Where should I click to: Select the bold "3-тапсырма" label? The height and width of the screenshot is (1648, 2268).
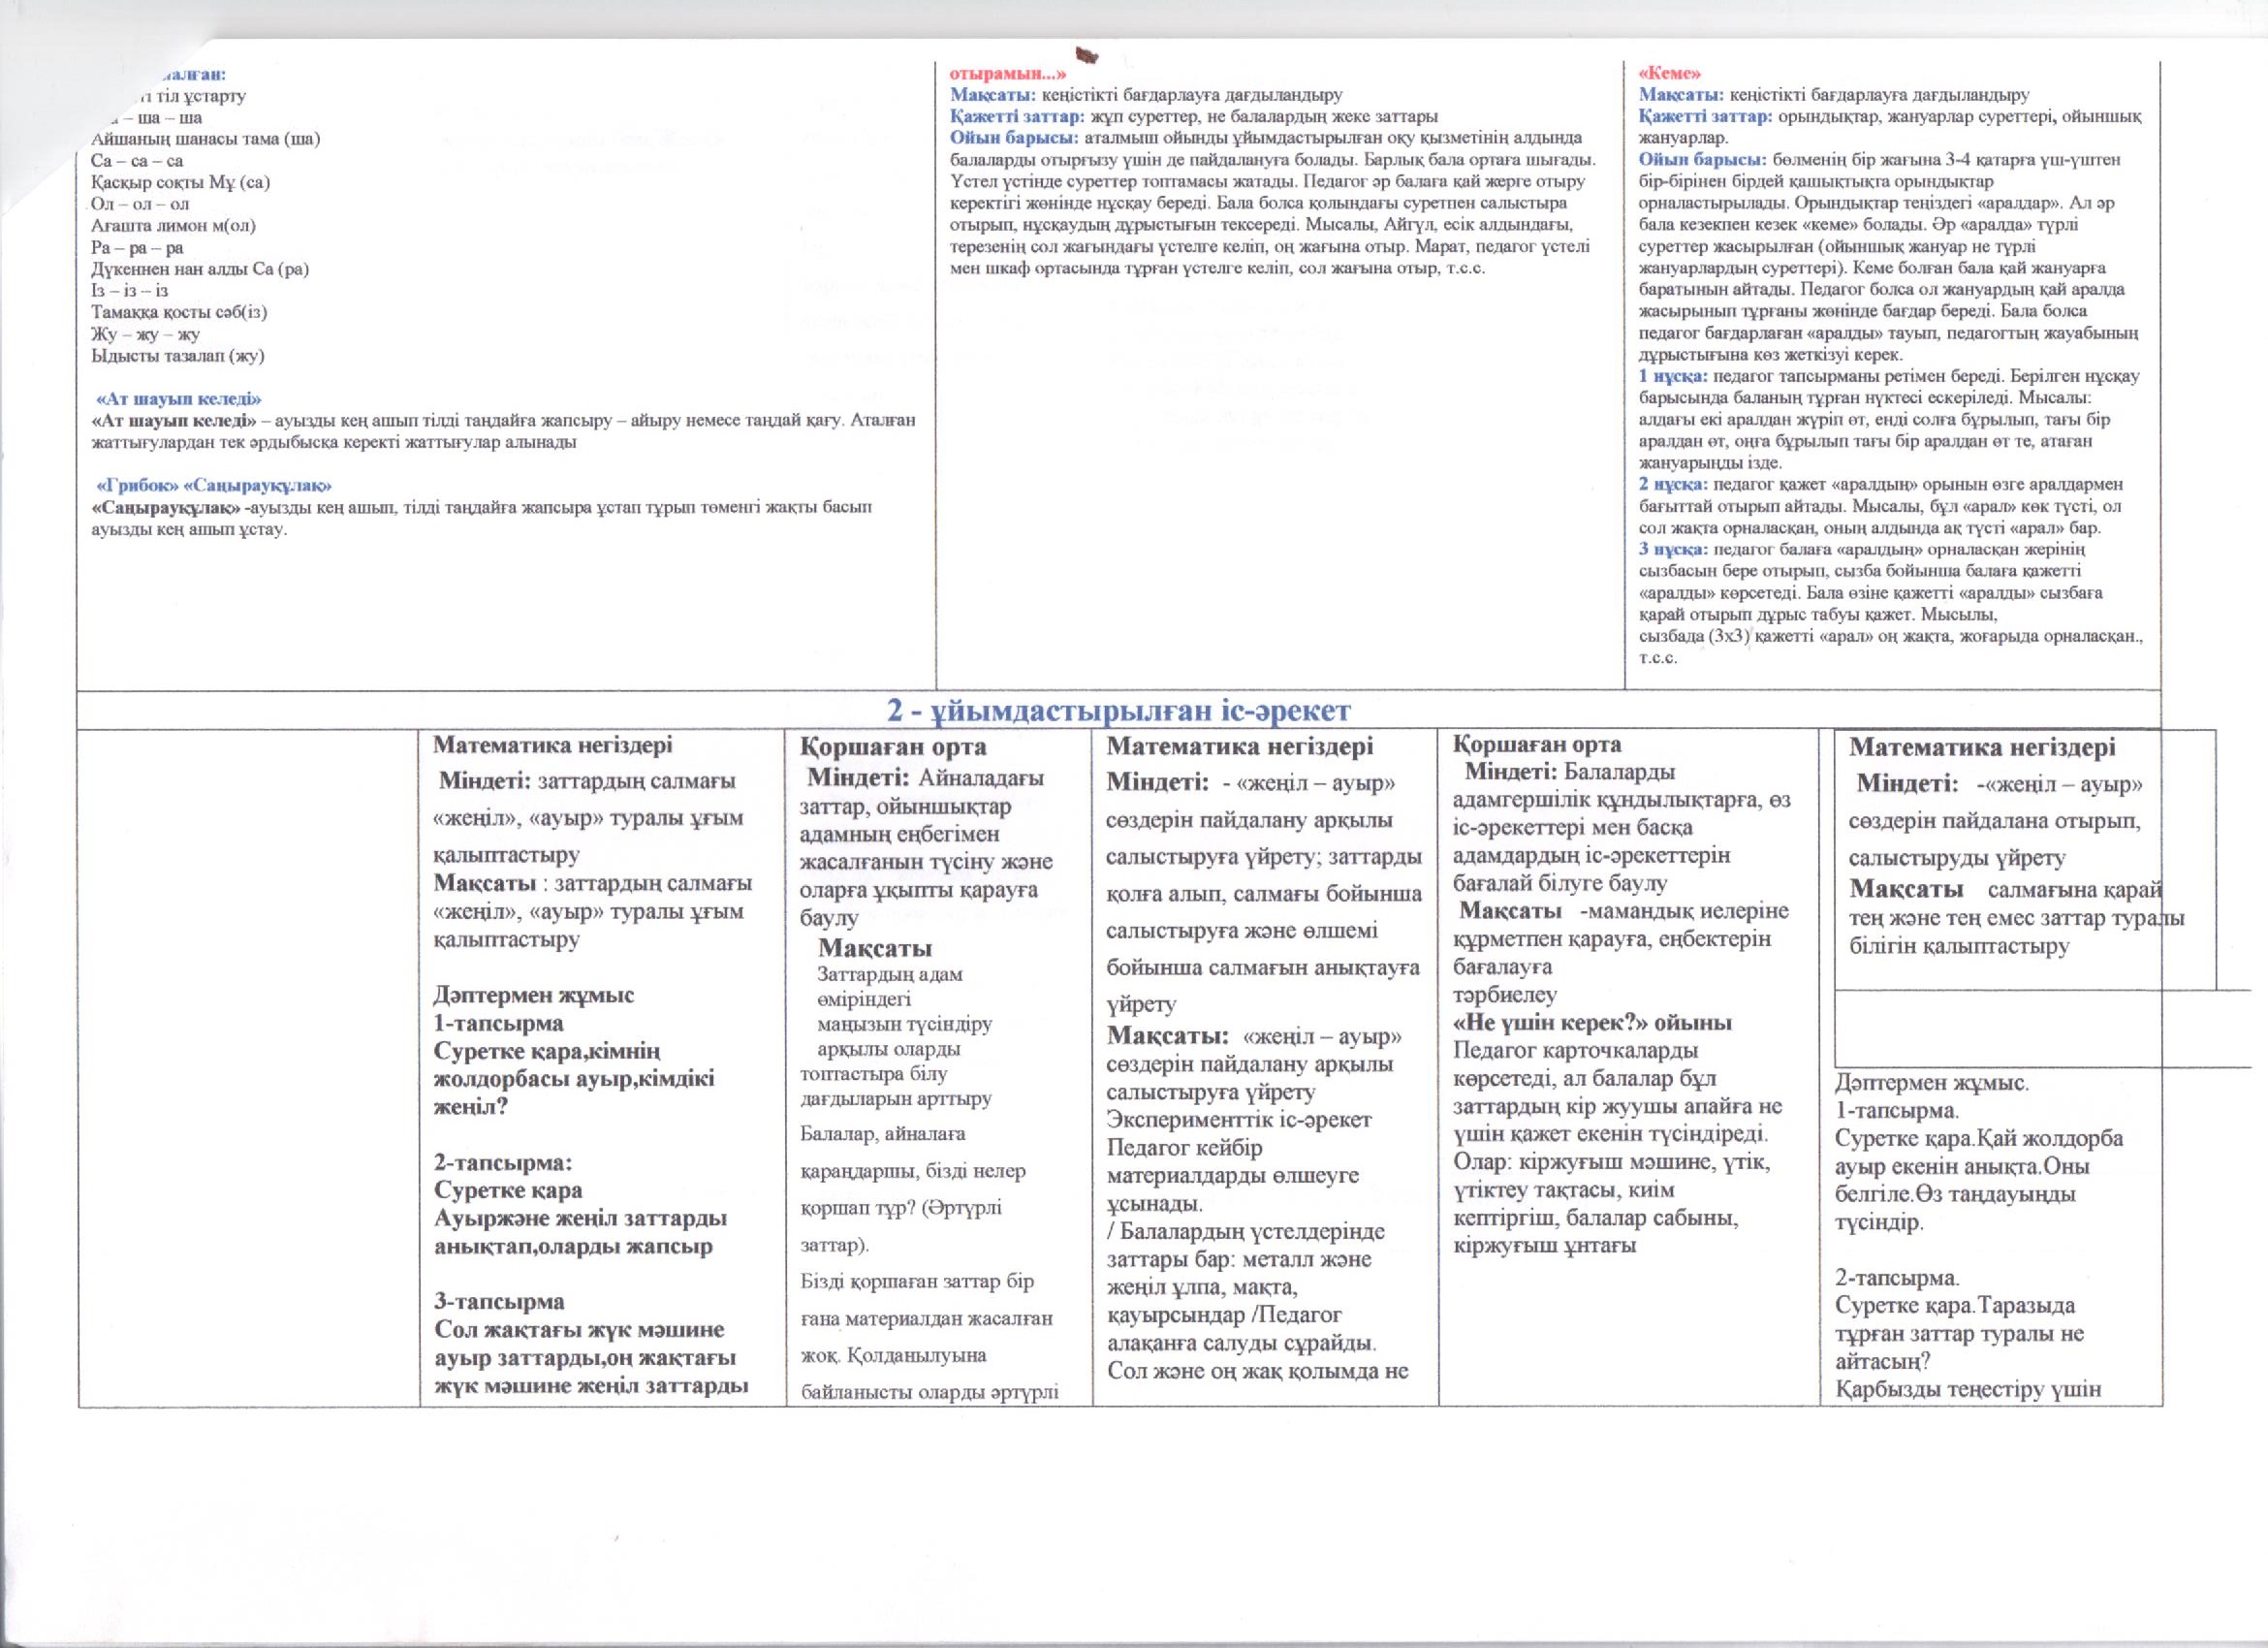[x=498, y=1302]
